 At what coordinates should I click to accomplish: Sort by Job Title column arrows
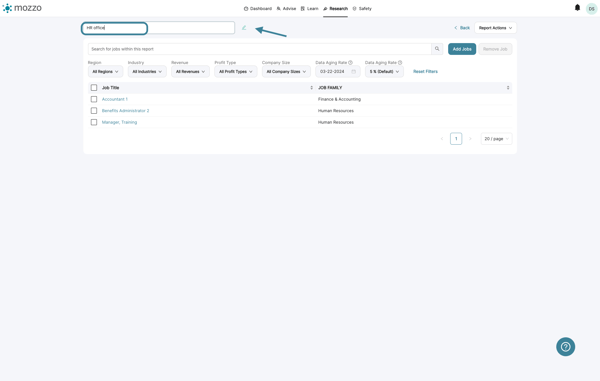pyautogui.click(x=311, y=88)
